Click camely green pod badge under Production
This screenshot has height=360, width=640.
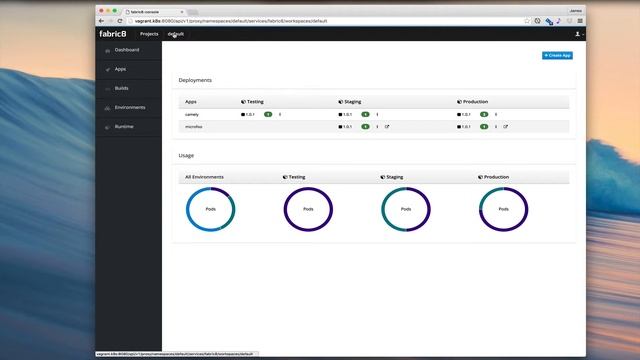484,115
